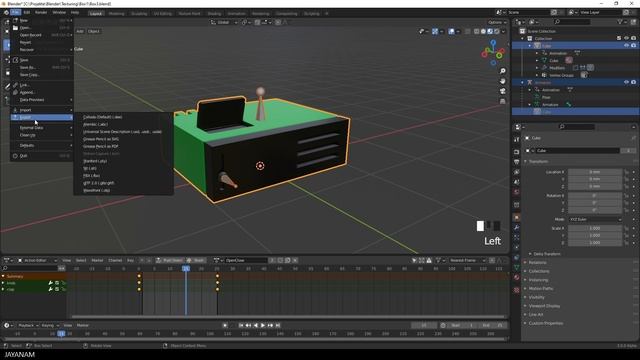Open the Import submenu in File menu
This screenshot has width=640, height=360.
pos(42,110)
